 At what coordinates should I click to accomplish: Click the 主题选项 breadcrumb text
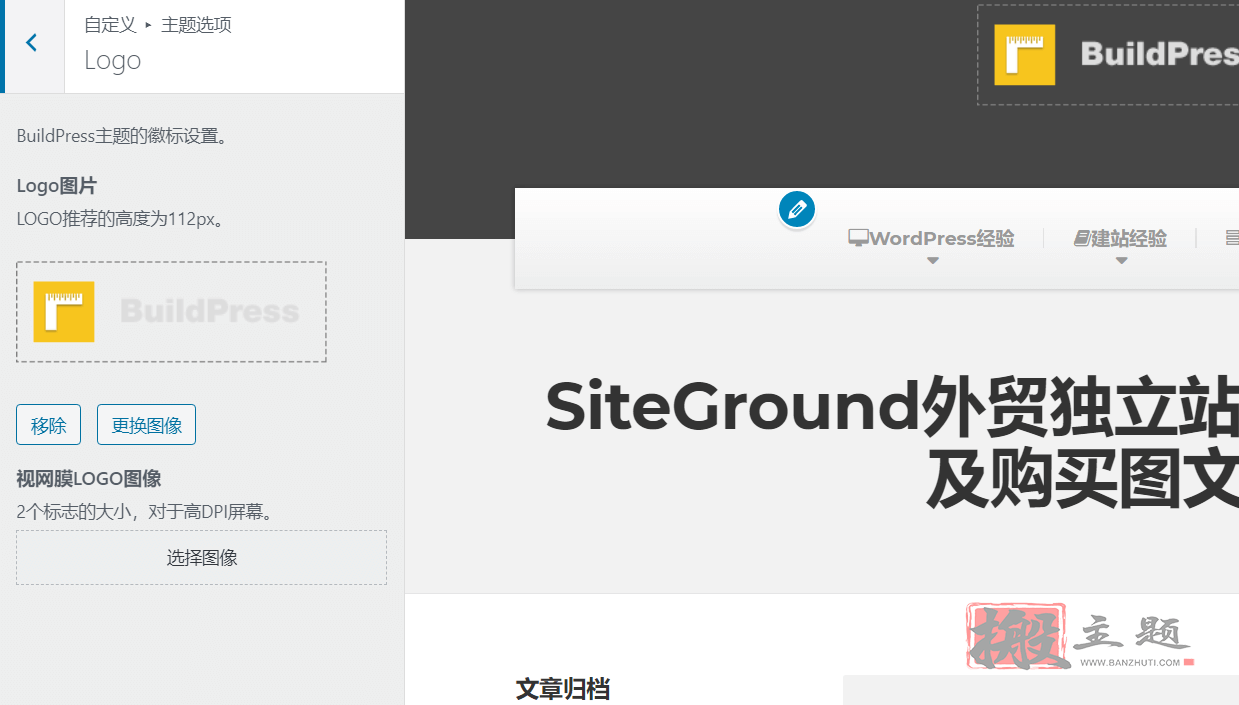pyautogui.click(x=196, y=25)
